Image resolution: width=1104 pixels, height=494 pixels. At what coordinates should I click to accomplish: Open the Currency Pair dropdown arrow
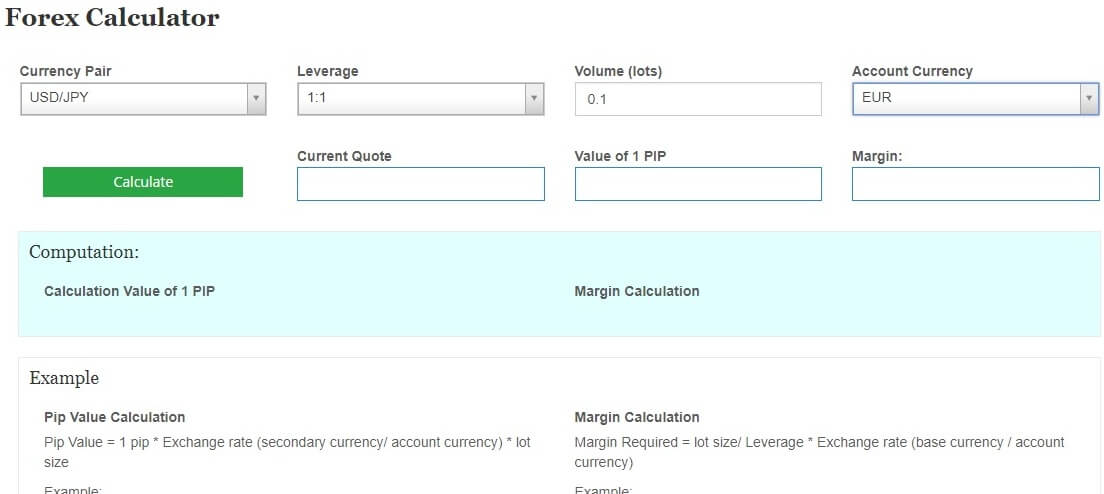[x=256, y=99]
